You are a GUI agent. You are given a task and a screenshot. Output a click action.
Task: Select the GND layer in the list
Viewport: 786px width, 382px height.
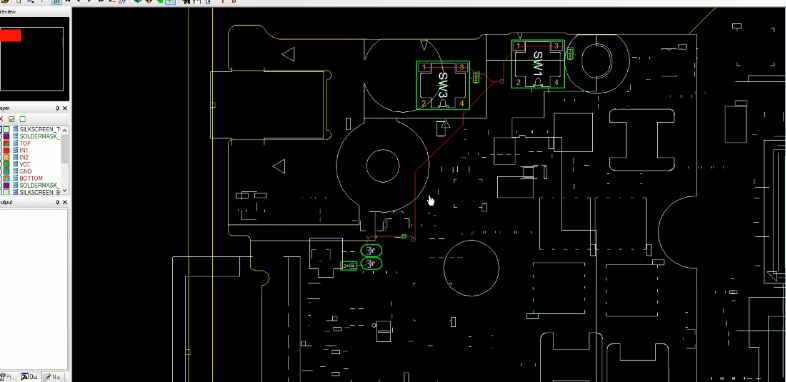click(26, 171)
